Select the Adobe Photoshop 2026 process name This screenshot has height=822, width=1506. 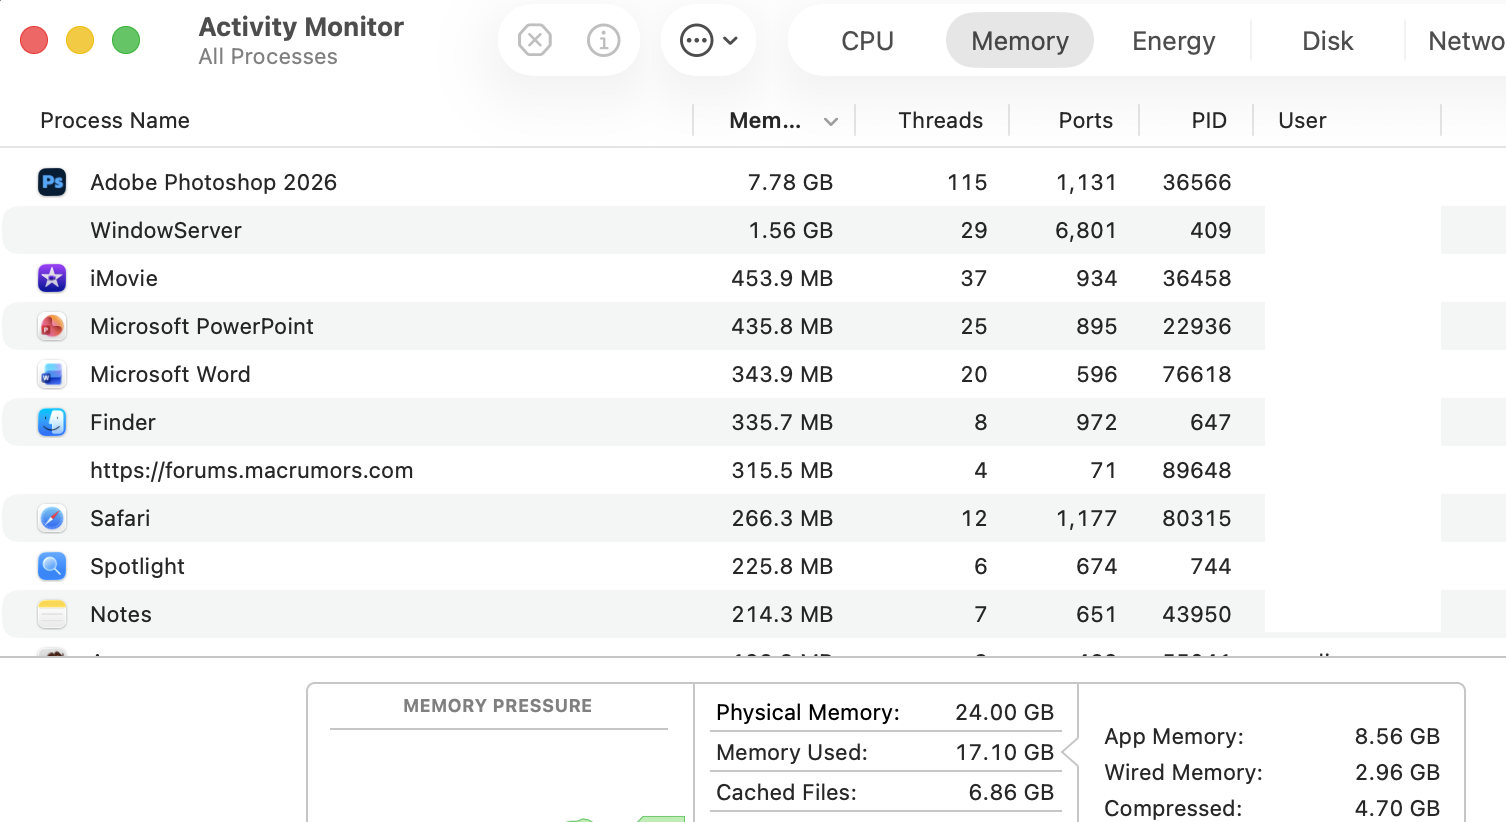click(x=214, y=182)
